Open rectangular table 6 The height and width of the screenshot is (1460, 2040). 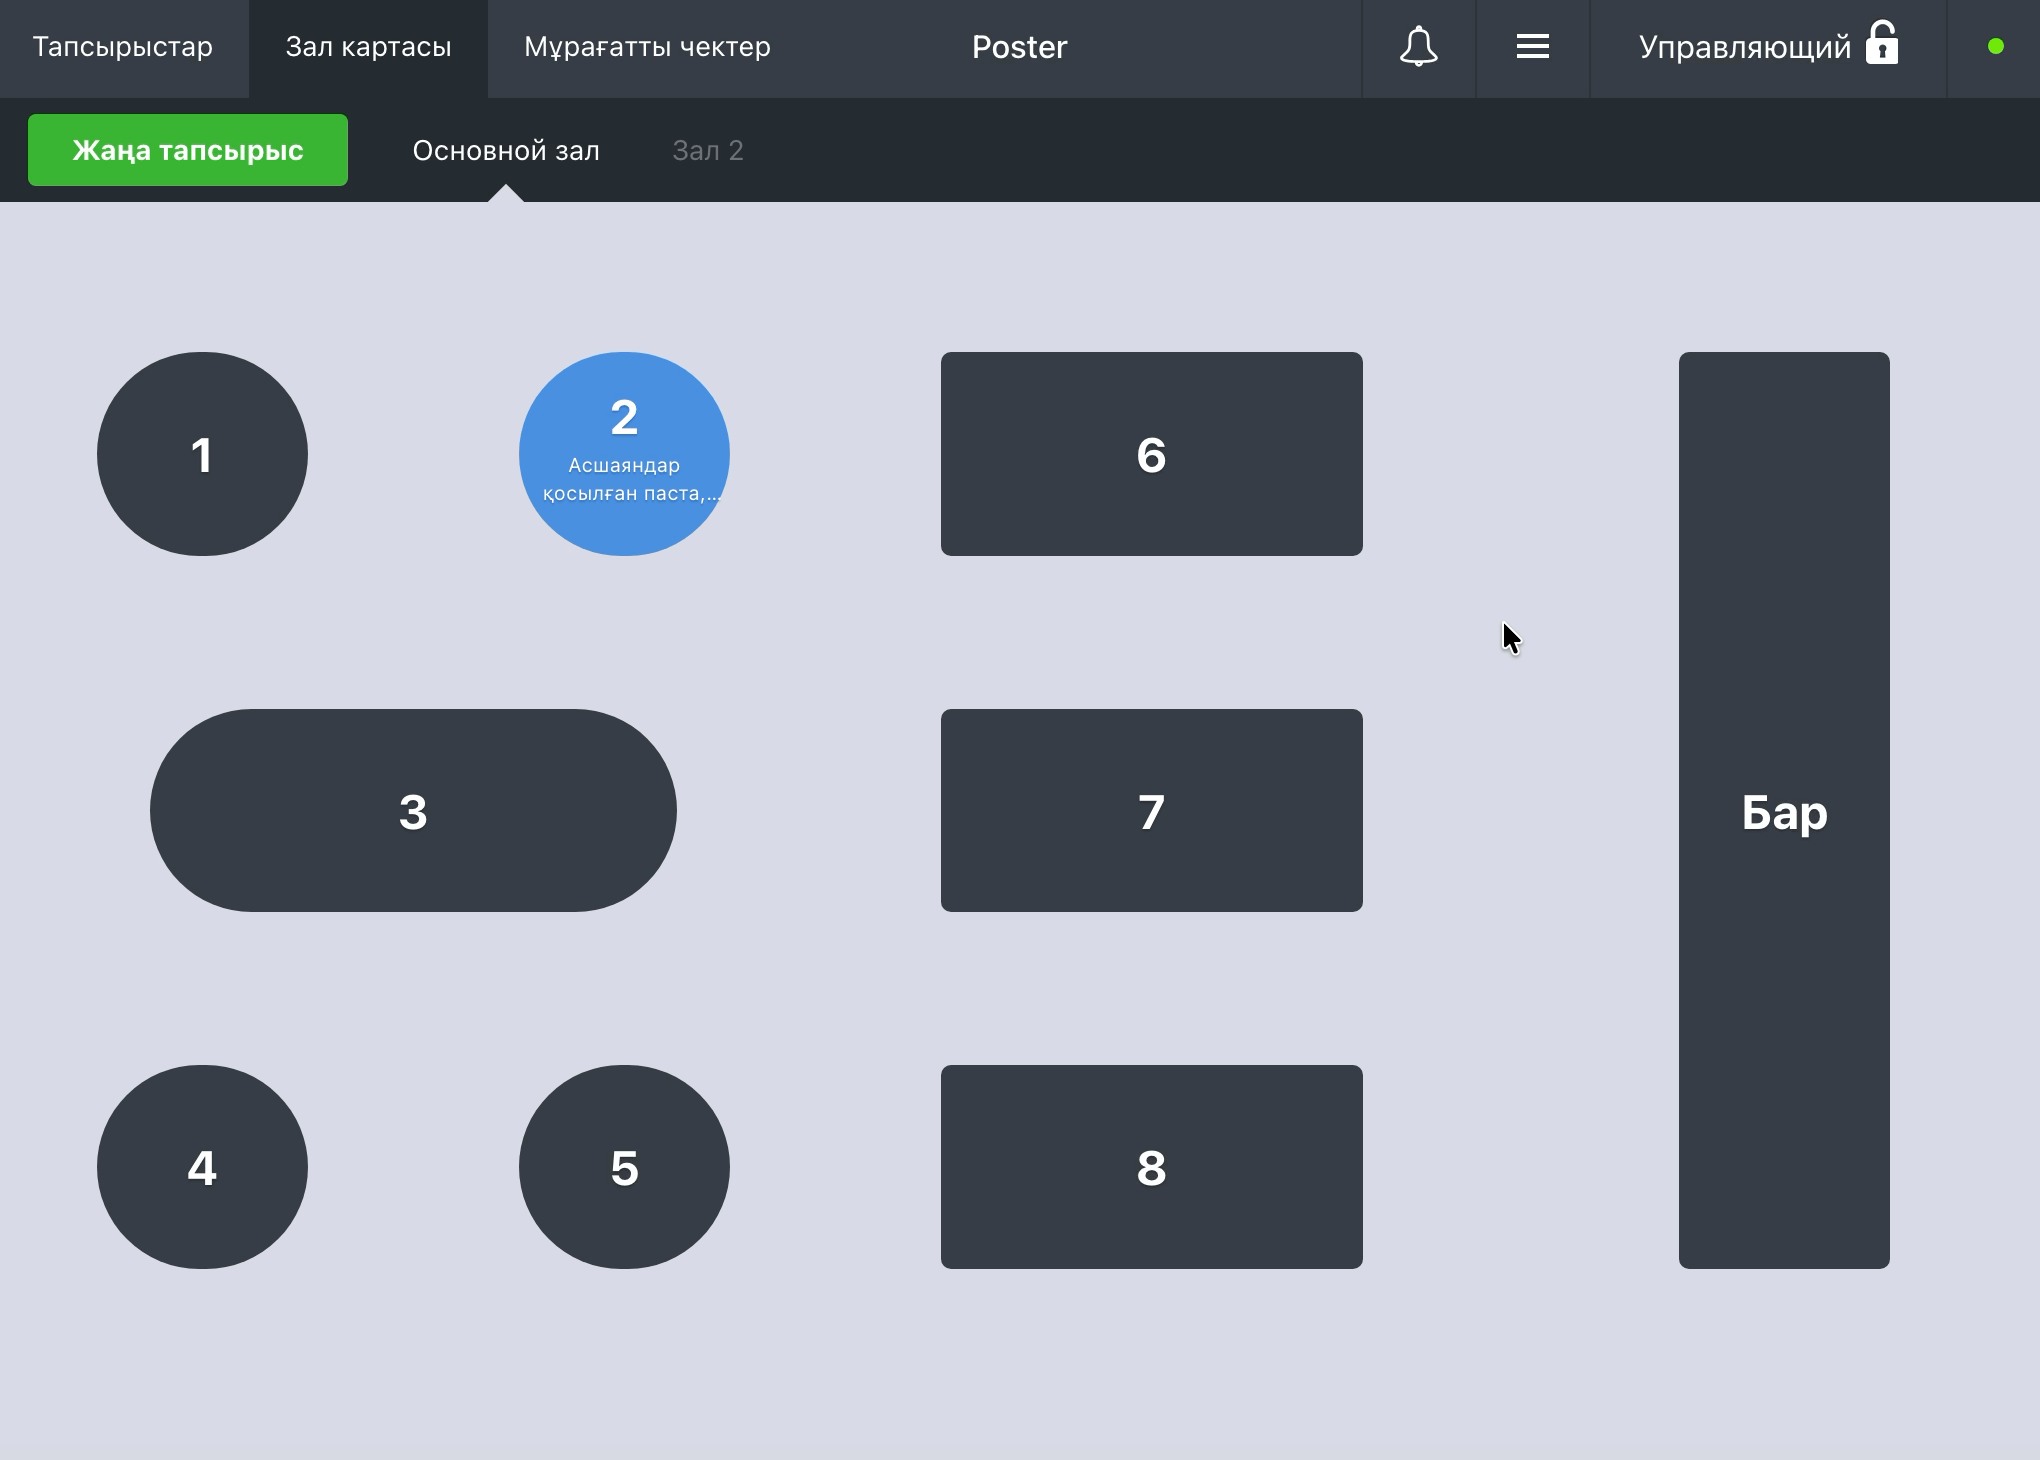point(1151,454)
